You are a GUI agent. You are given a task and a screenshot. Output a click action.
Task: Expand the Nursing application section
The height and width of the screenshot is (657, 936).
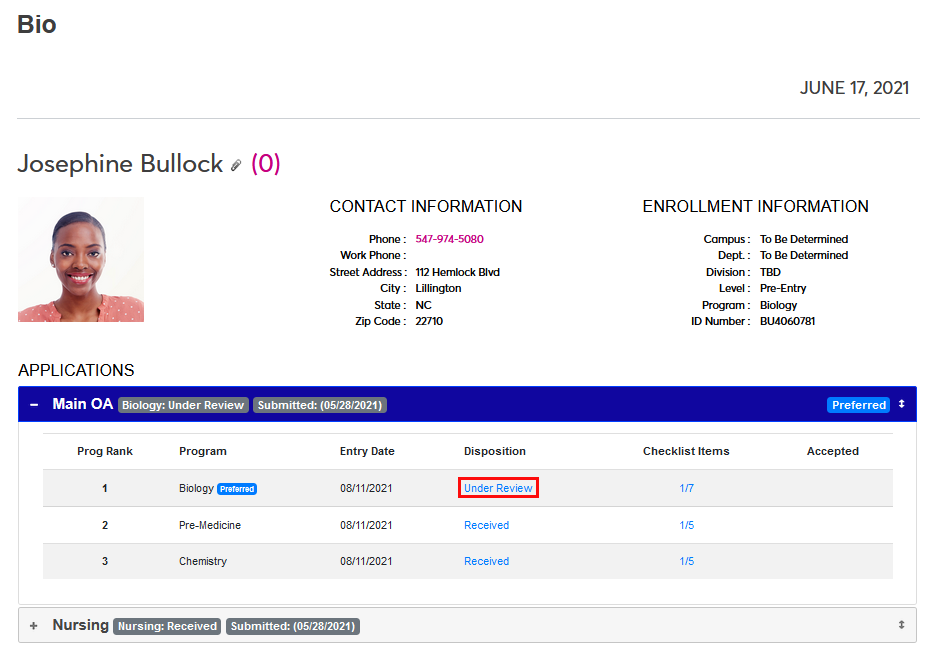34,626
